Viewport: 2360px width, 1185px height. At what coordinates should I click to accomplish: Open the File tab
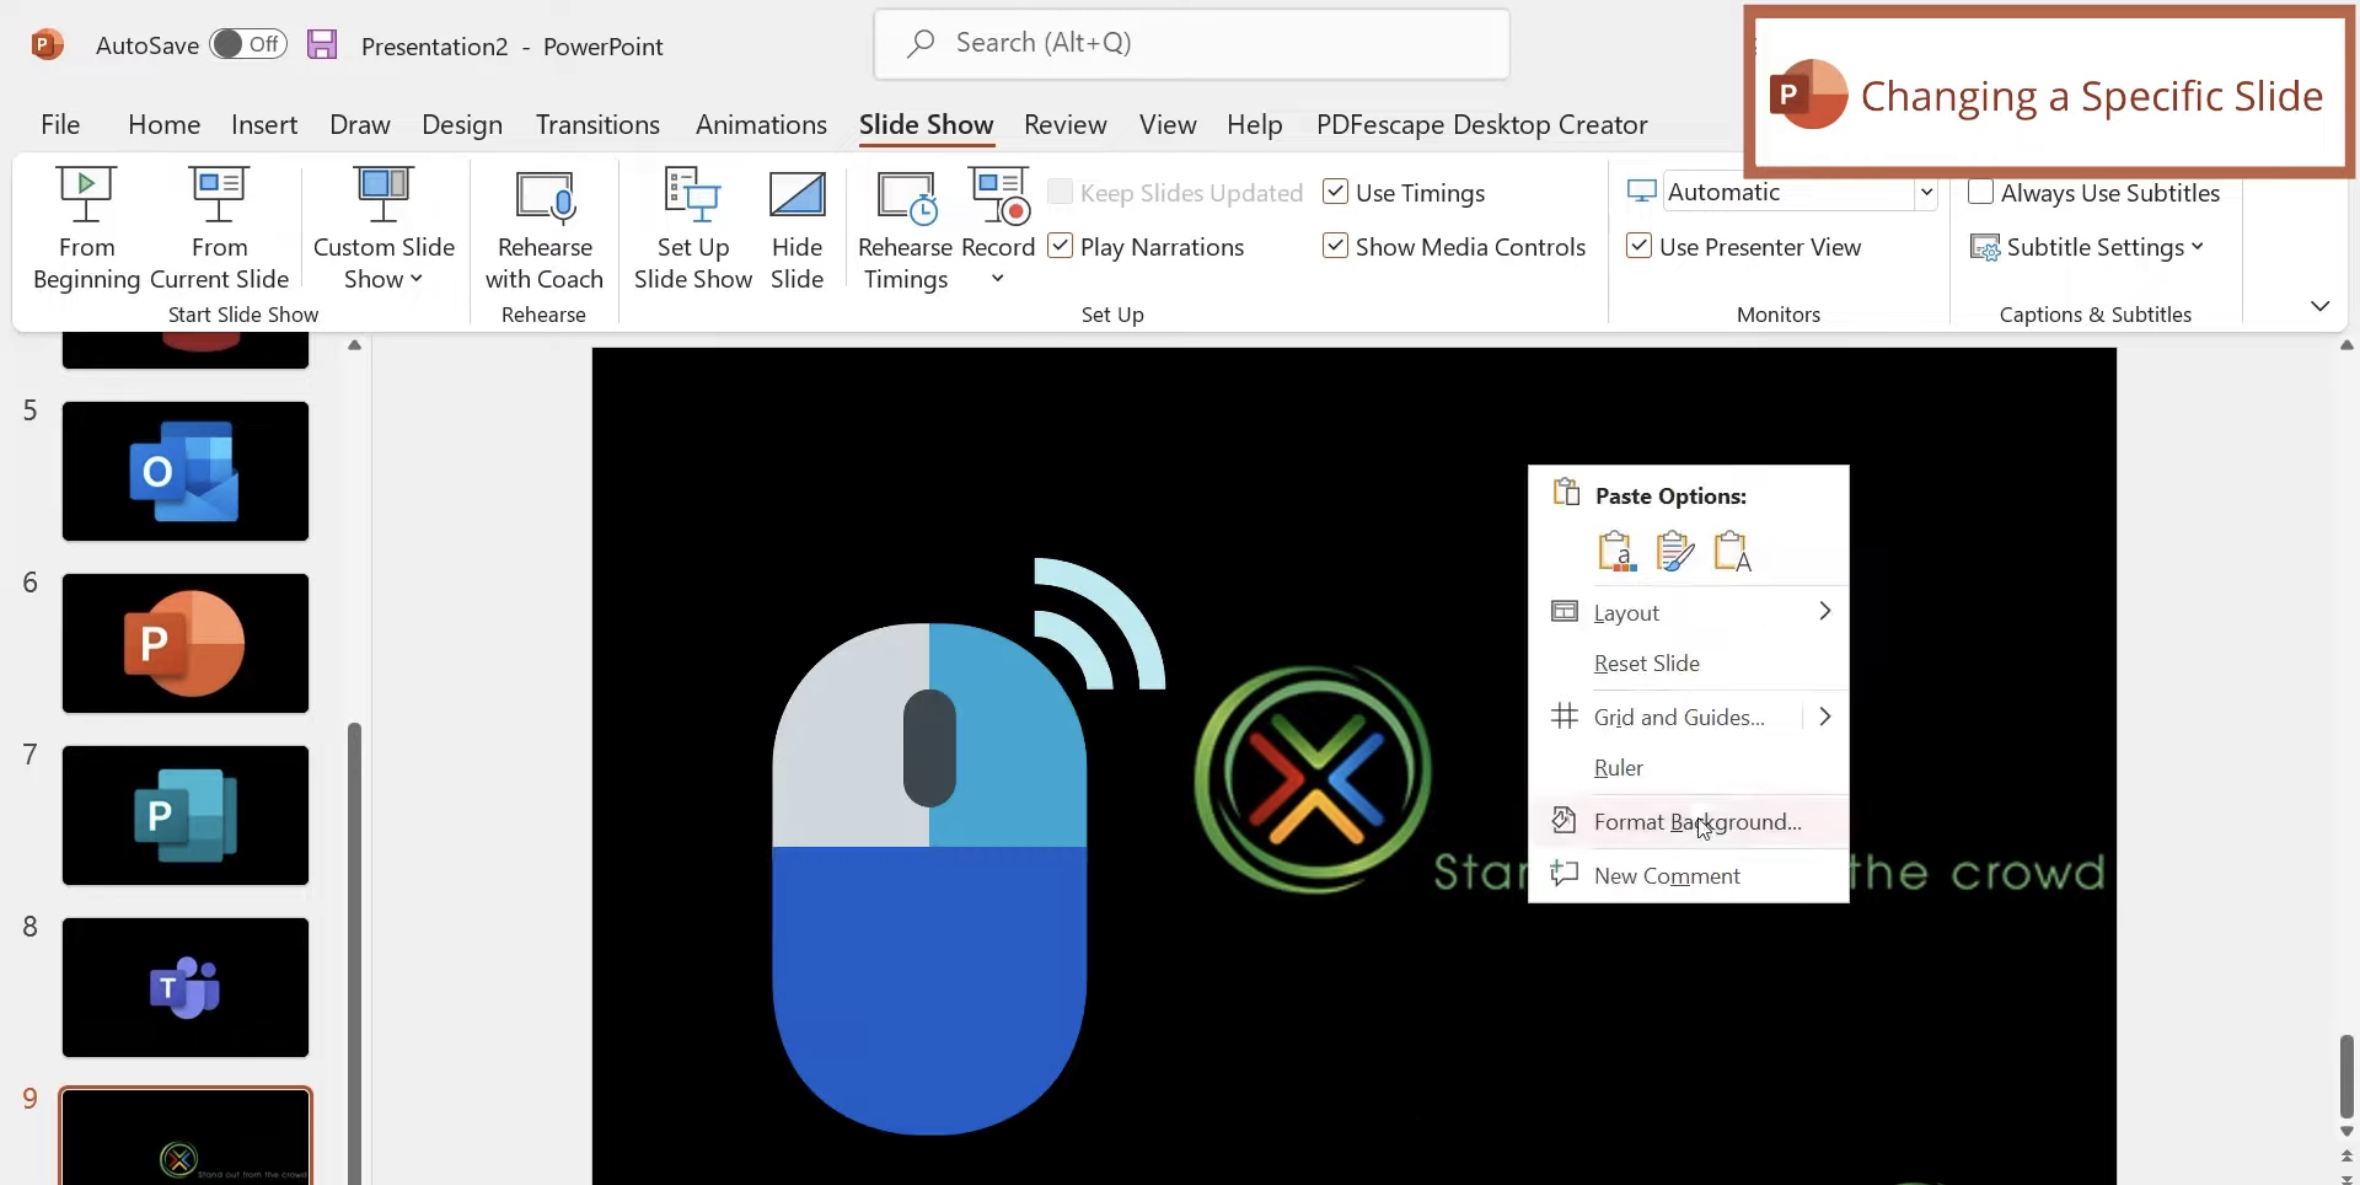[x=60, y=124]
